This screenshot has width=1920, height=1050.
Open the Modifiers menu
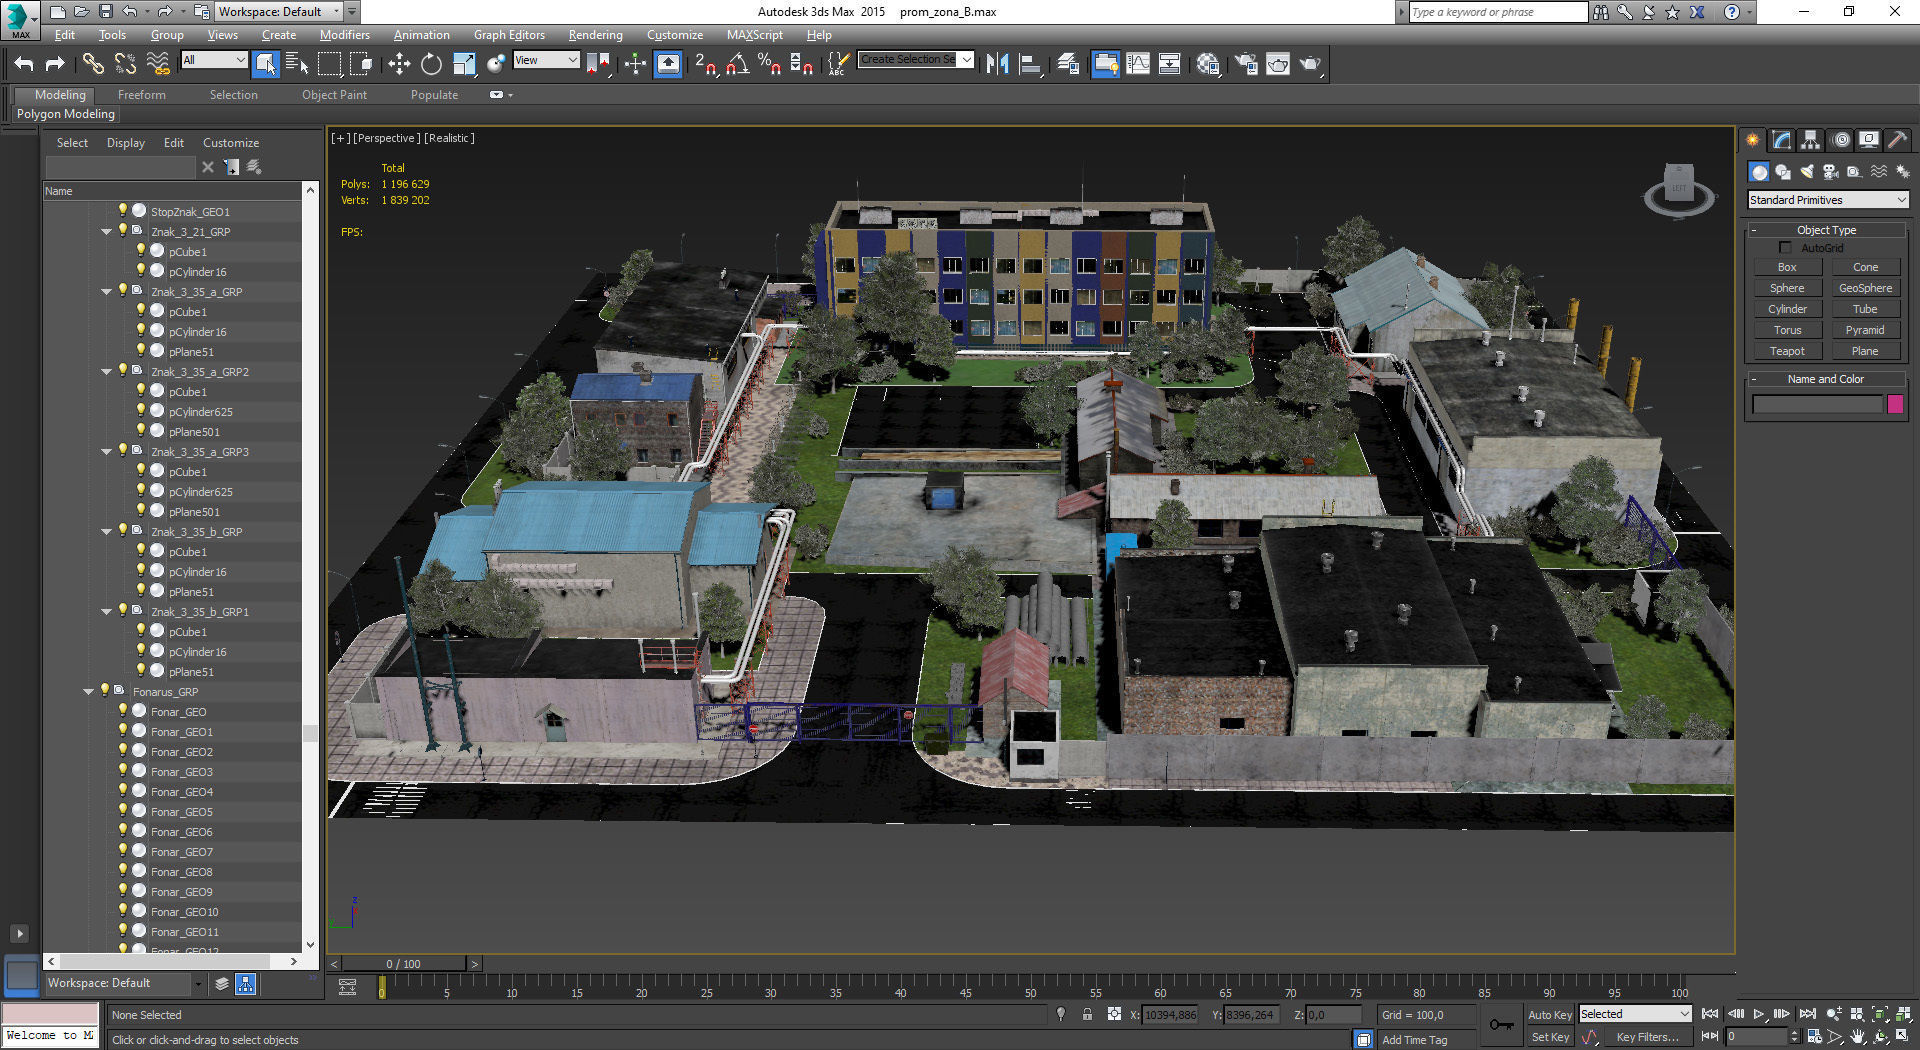coord(344,35)
